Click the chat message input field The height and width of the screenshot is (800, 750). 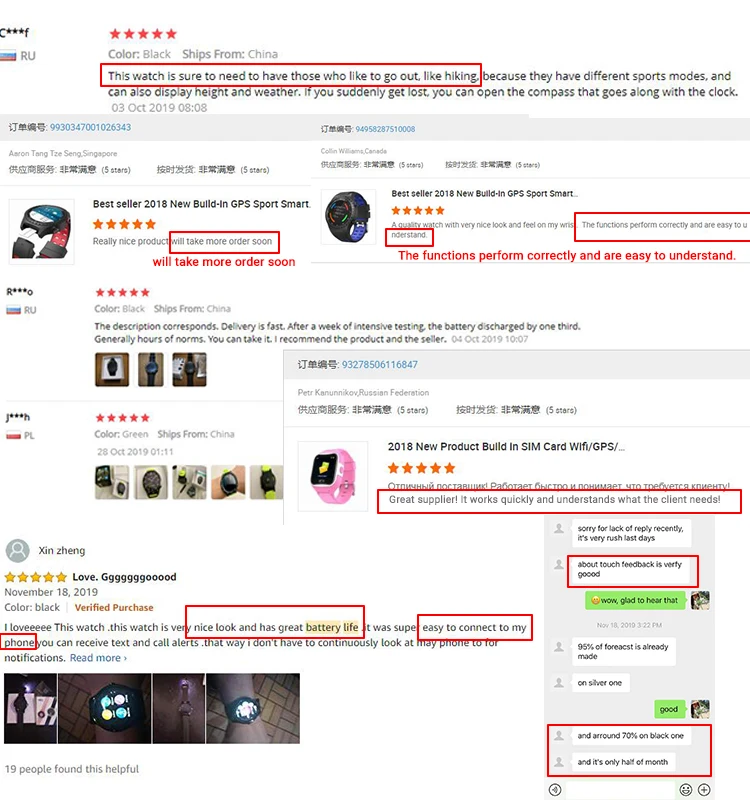tap(620, 790)
